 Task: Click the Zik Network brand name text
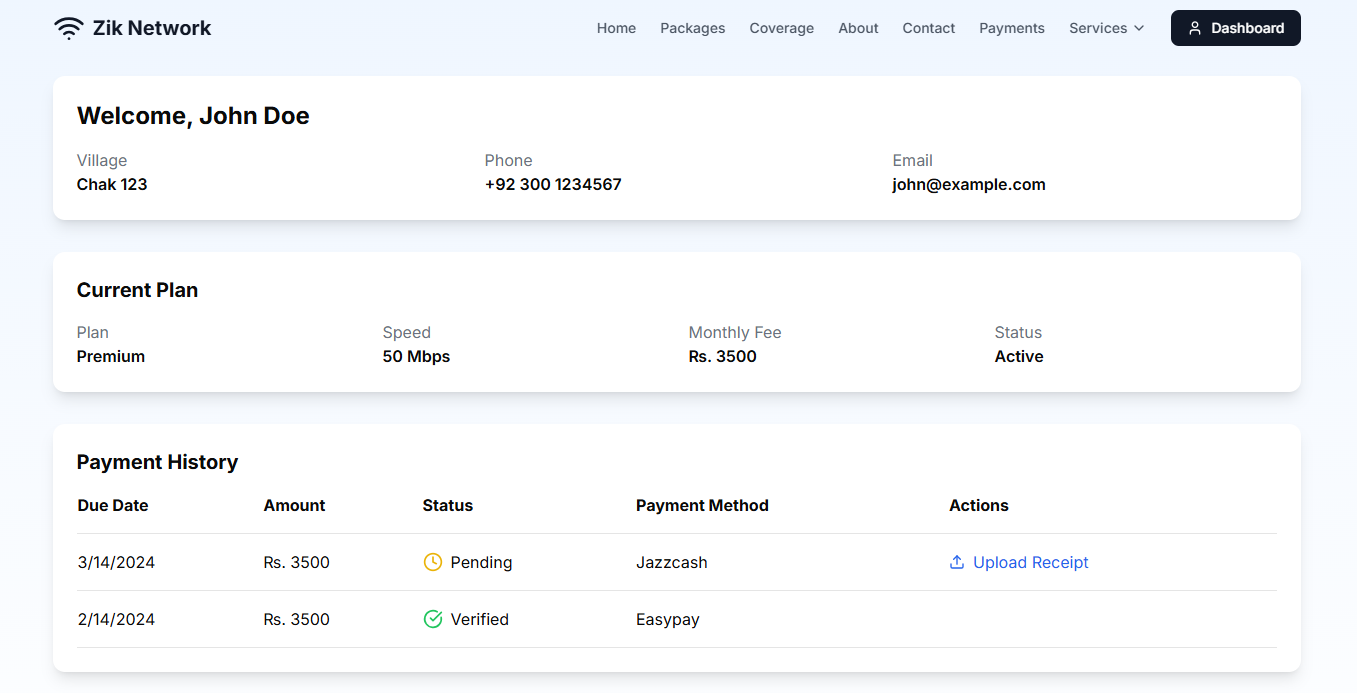152,27
